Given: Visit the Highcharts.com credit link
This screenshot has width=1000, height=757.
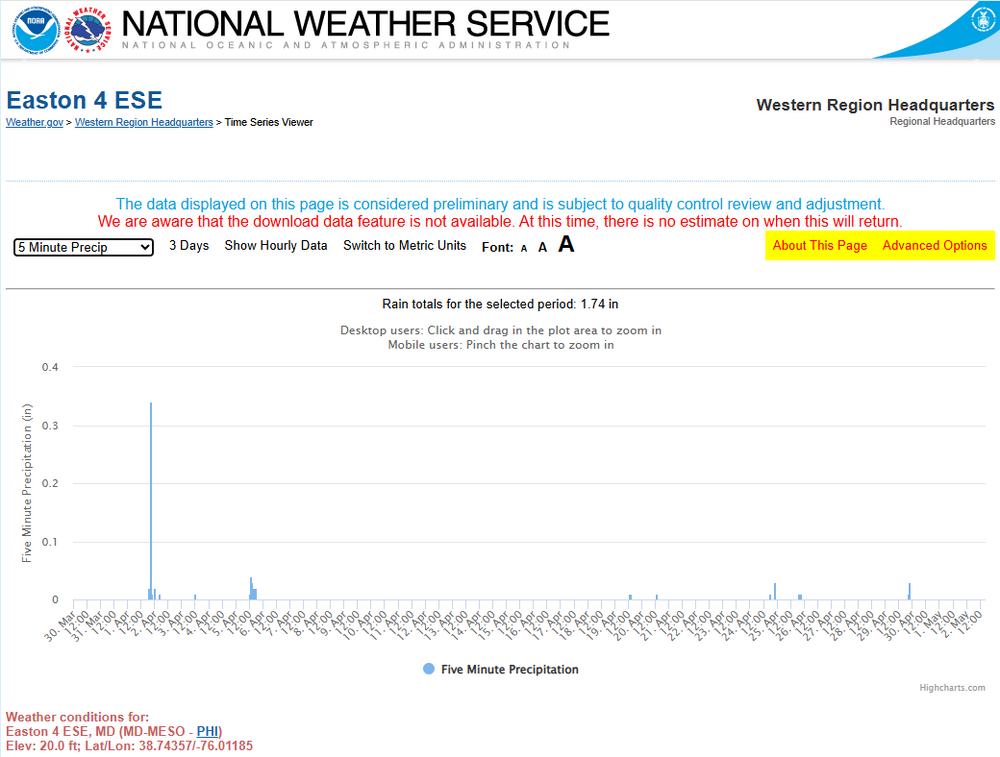Looking at the screenshot, I should 952,687.
